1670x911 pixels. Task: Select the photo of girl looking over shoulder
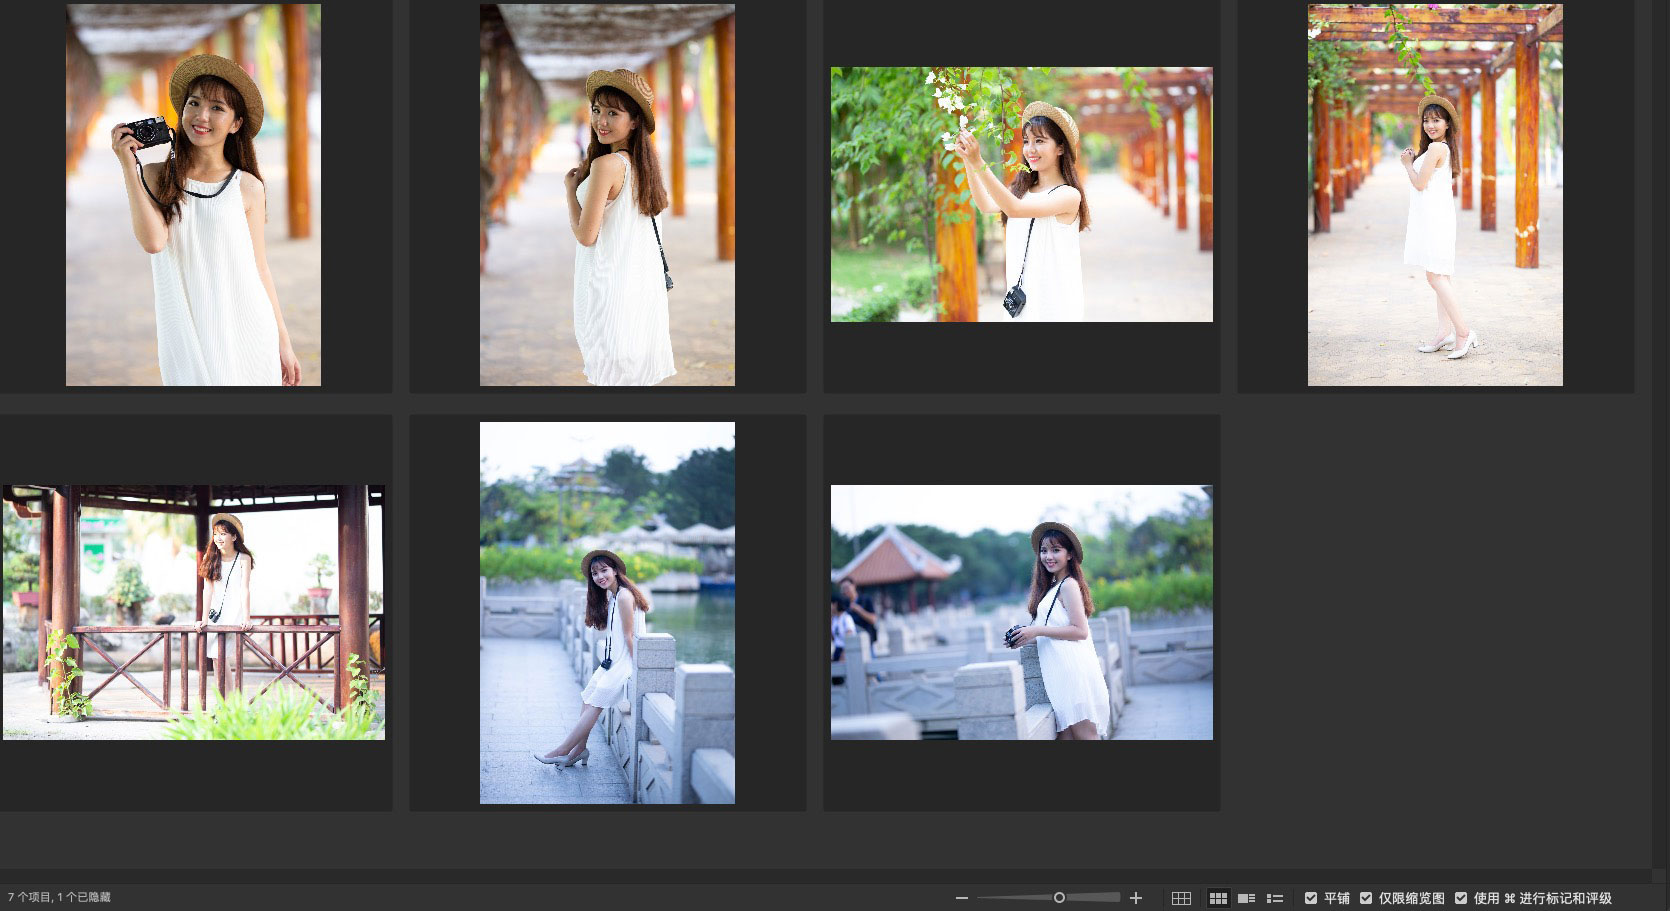[607, 195]
